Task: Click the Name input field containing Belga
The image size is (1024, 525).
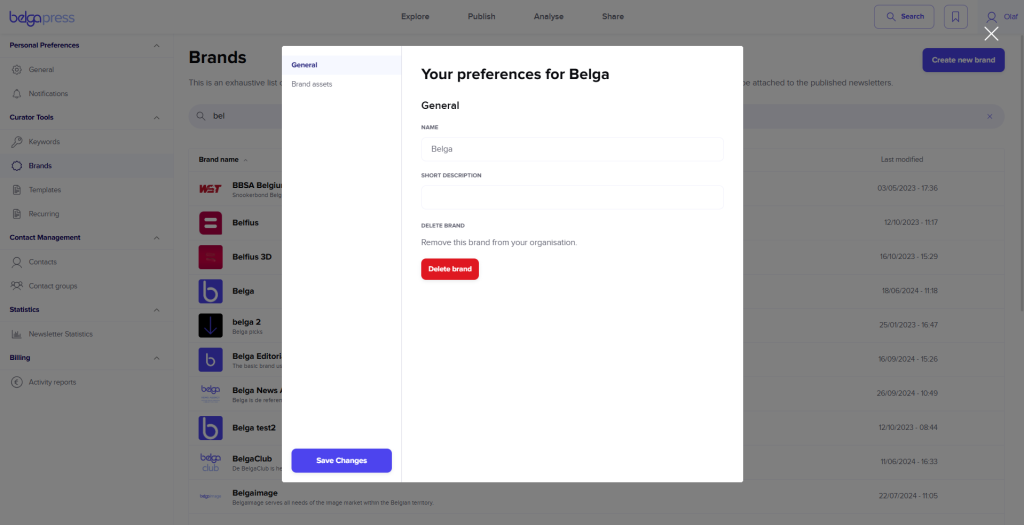Action: pyautogui.click(x=572, y=149)
